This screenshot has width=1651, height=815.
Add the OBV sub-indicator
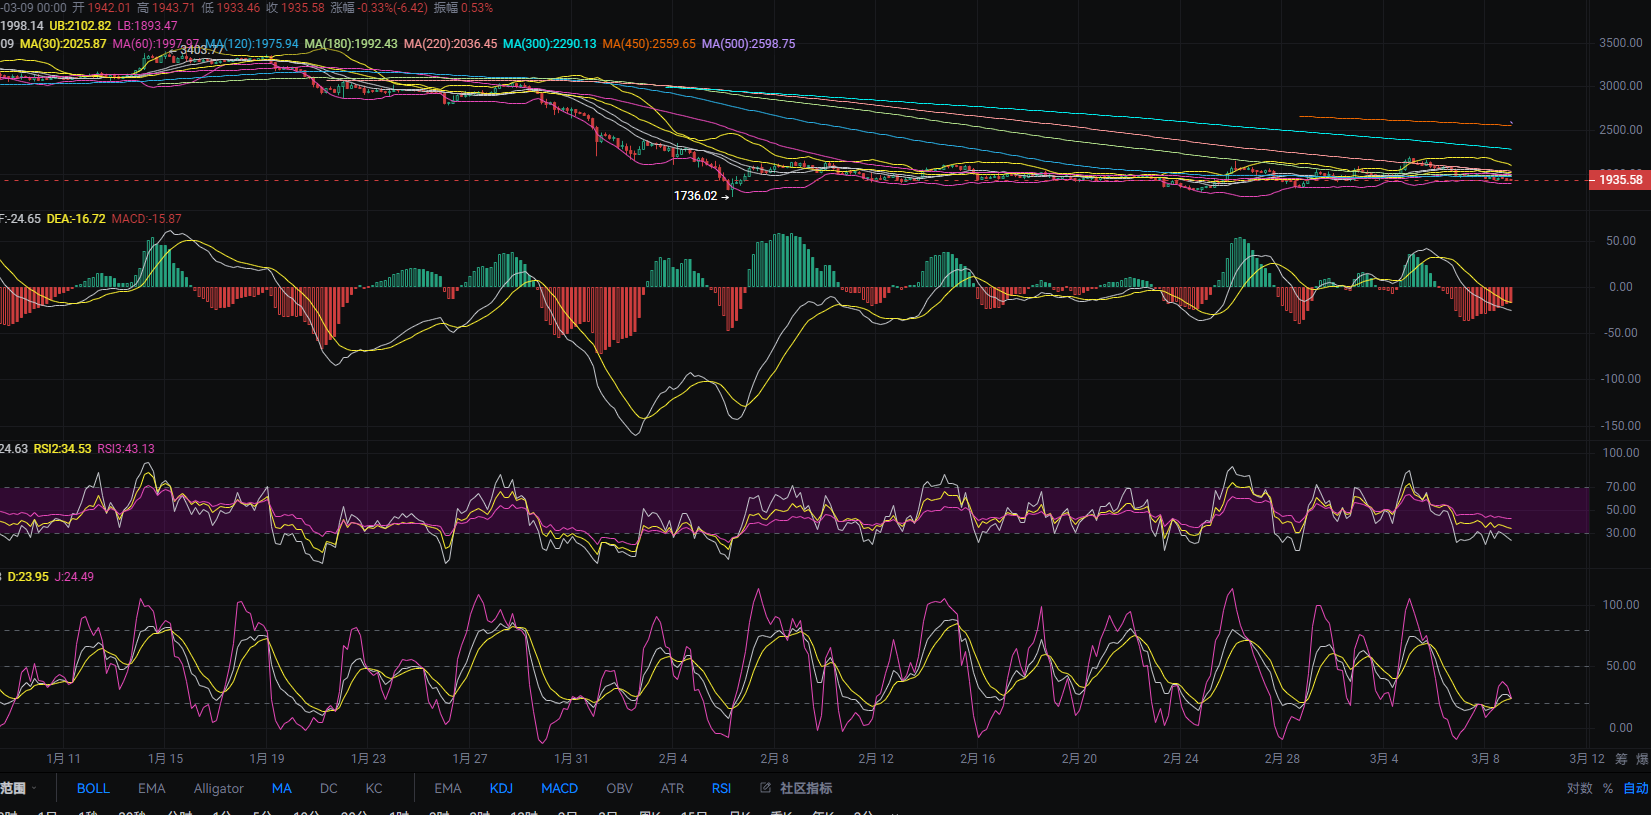619,788
